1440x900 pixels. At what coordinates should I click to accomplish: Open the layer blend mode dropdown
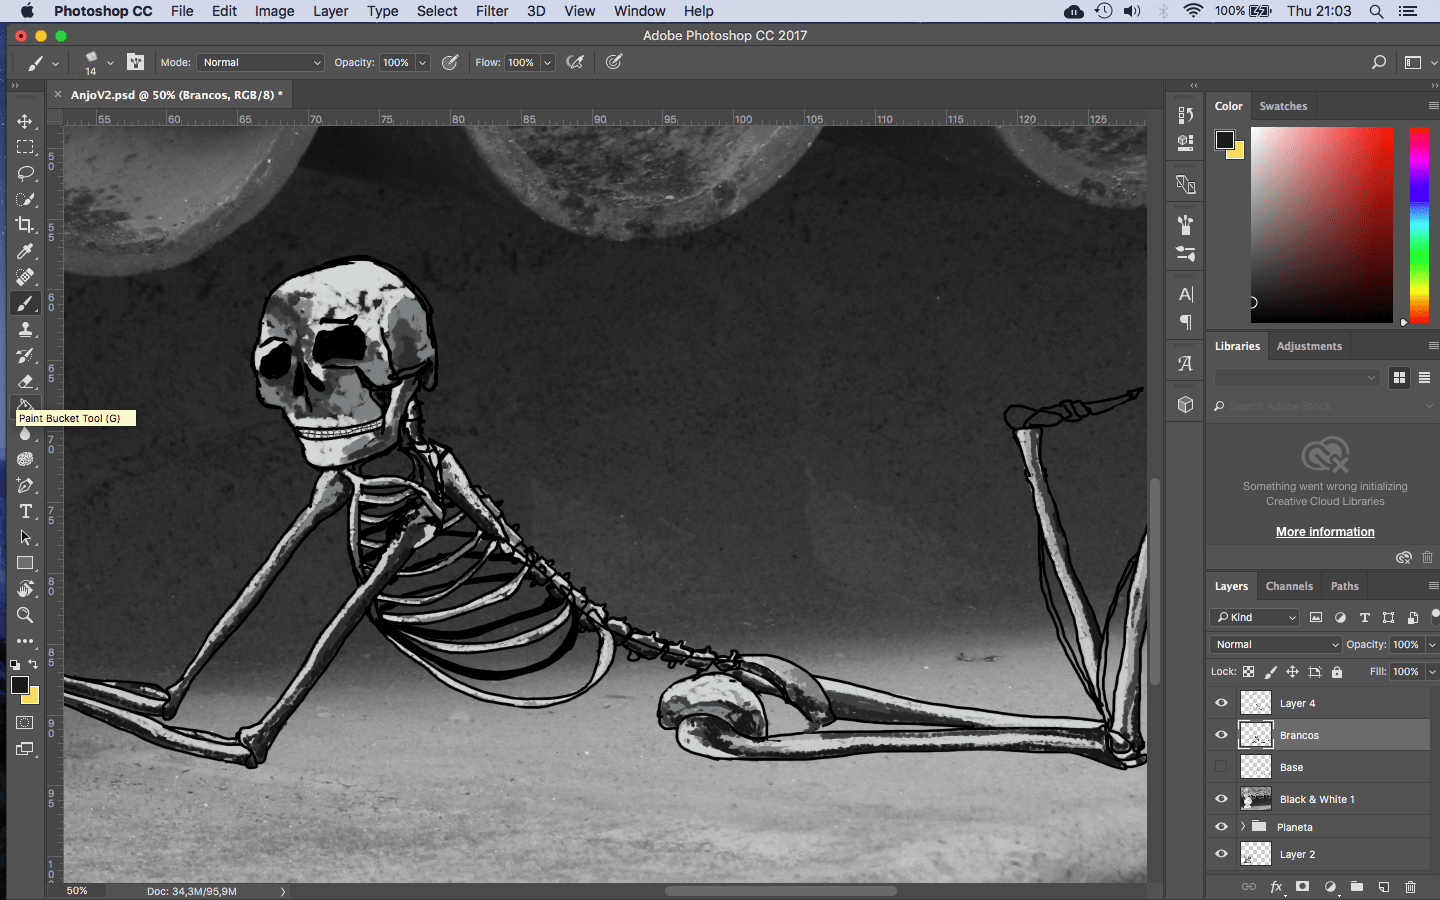point(1275,645)
